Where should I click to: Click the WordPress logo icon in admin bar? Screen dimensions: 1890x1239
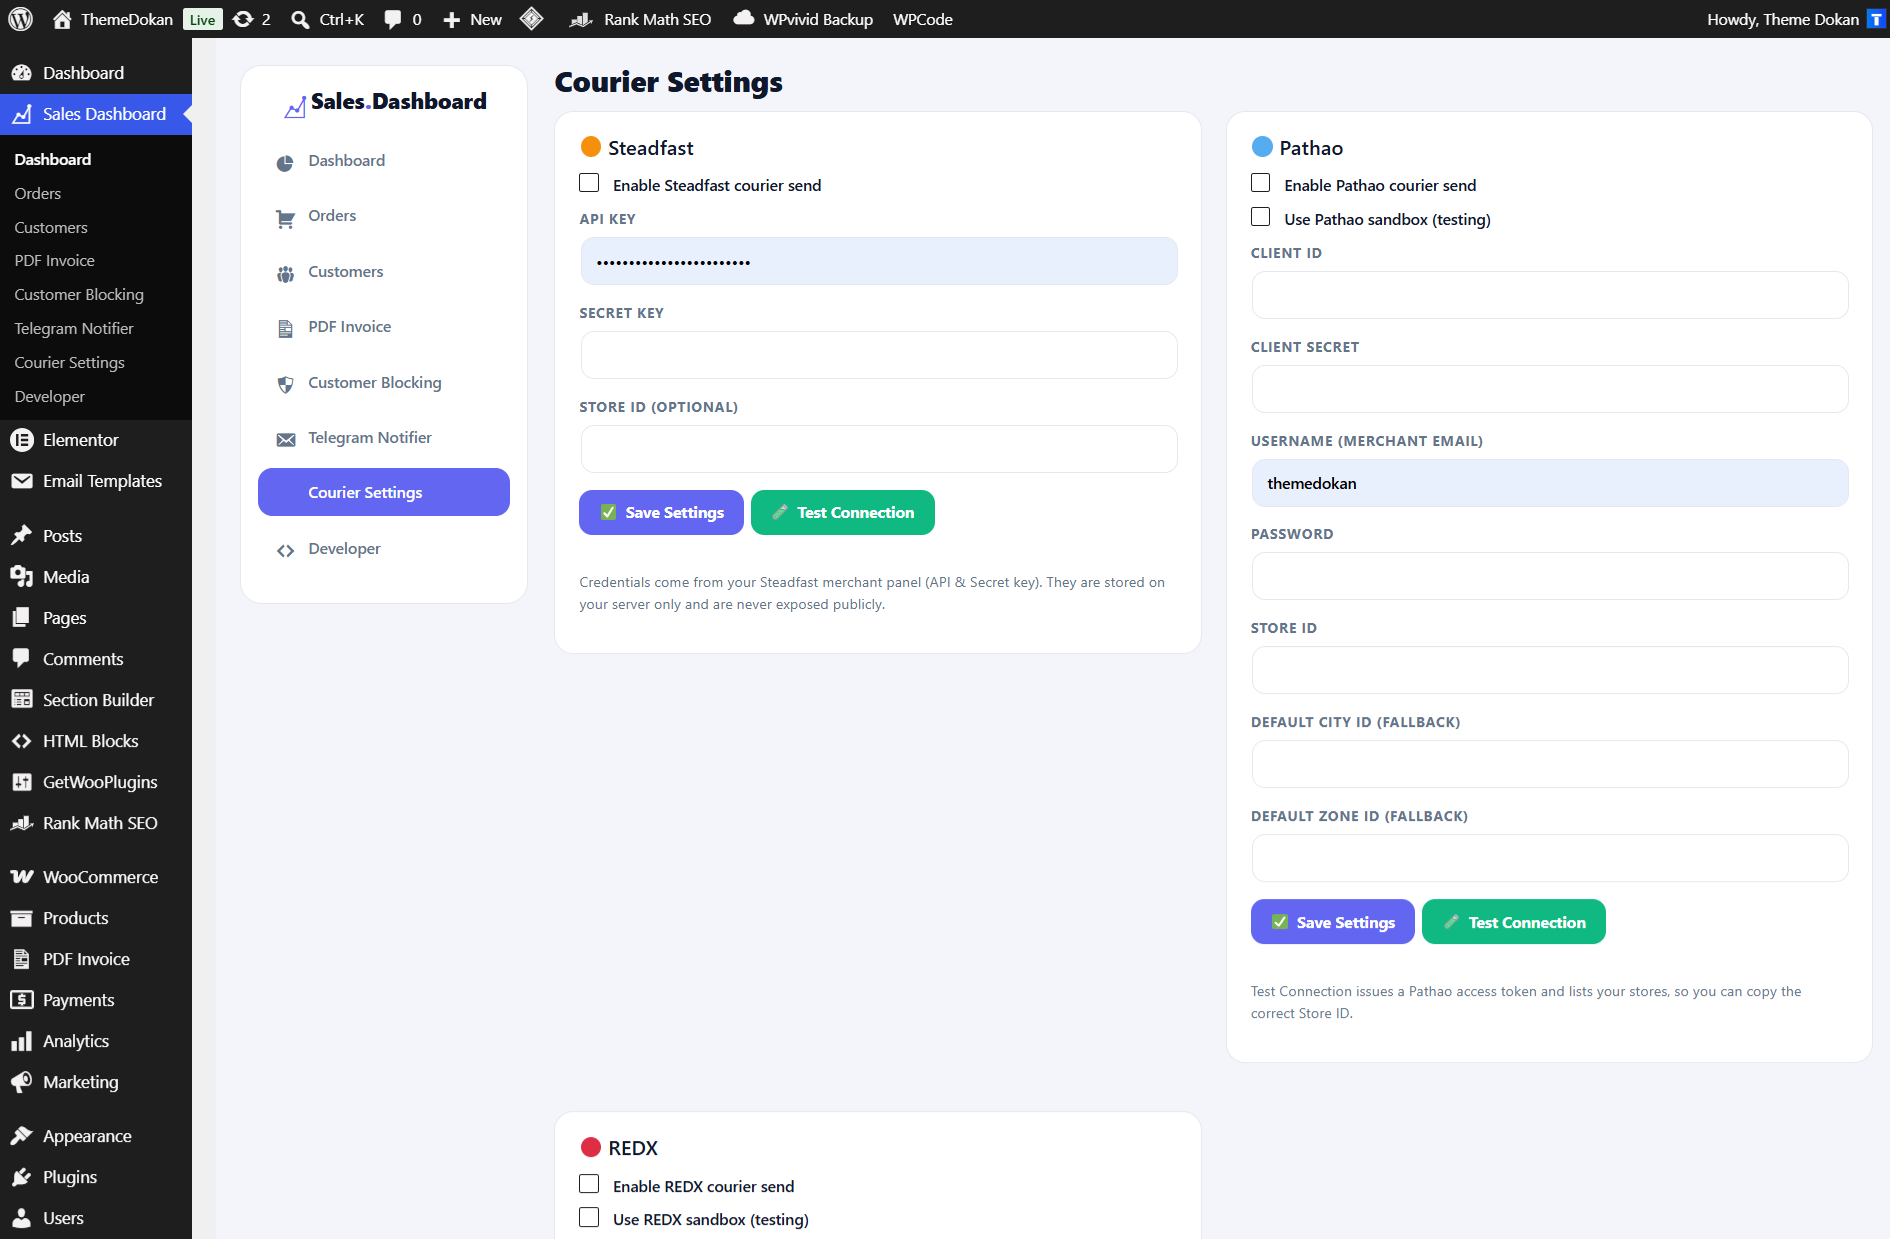[x=20, y=19]
